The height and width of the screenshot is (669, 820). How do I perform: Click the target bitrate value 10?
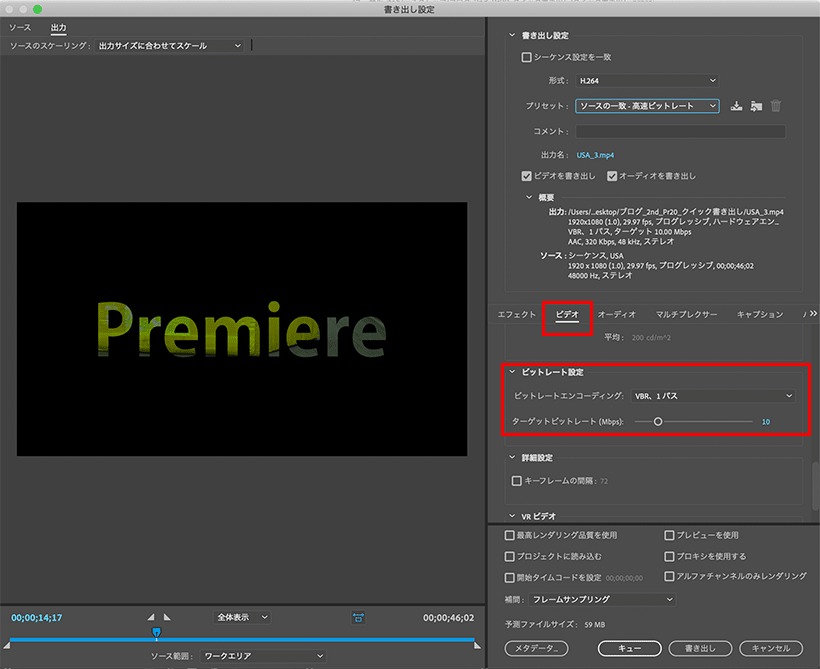(x=766, y=422)
